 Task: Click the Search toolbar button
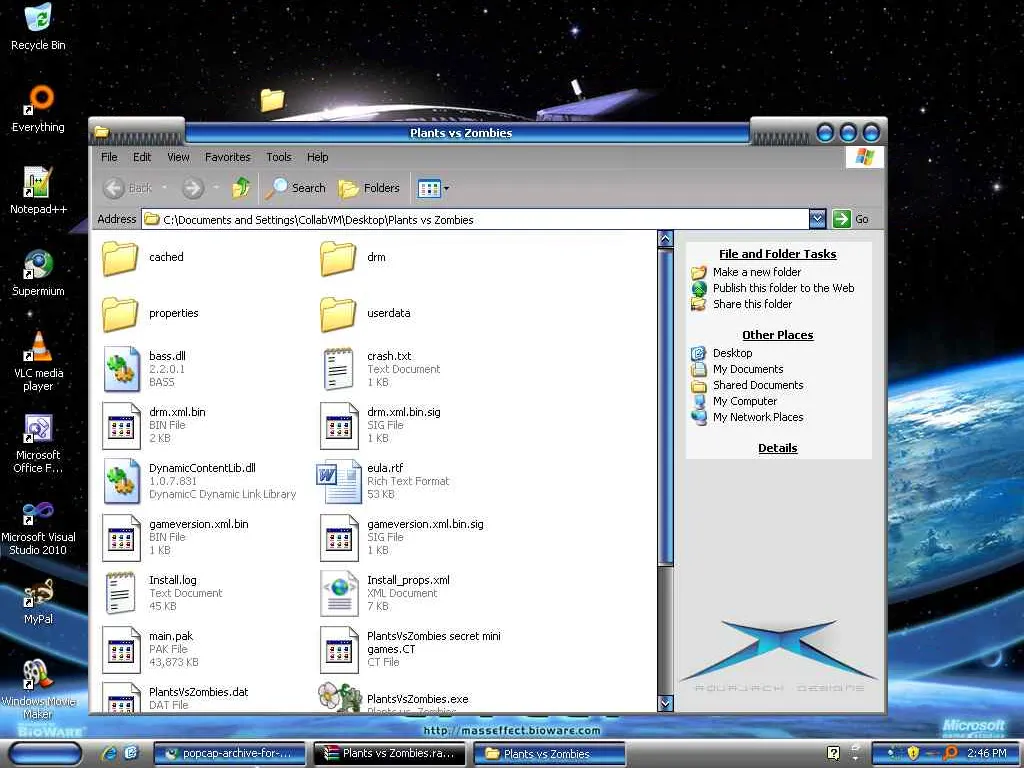click(x=295, y=188)
